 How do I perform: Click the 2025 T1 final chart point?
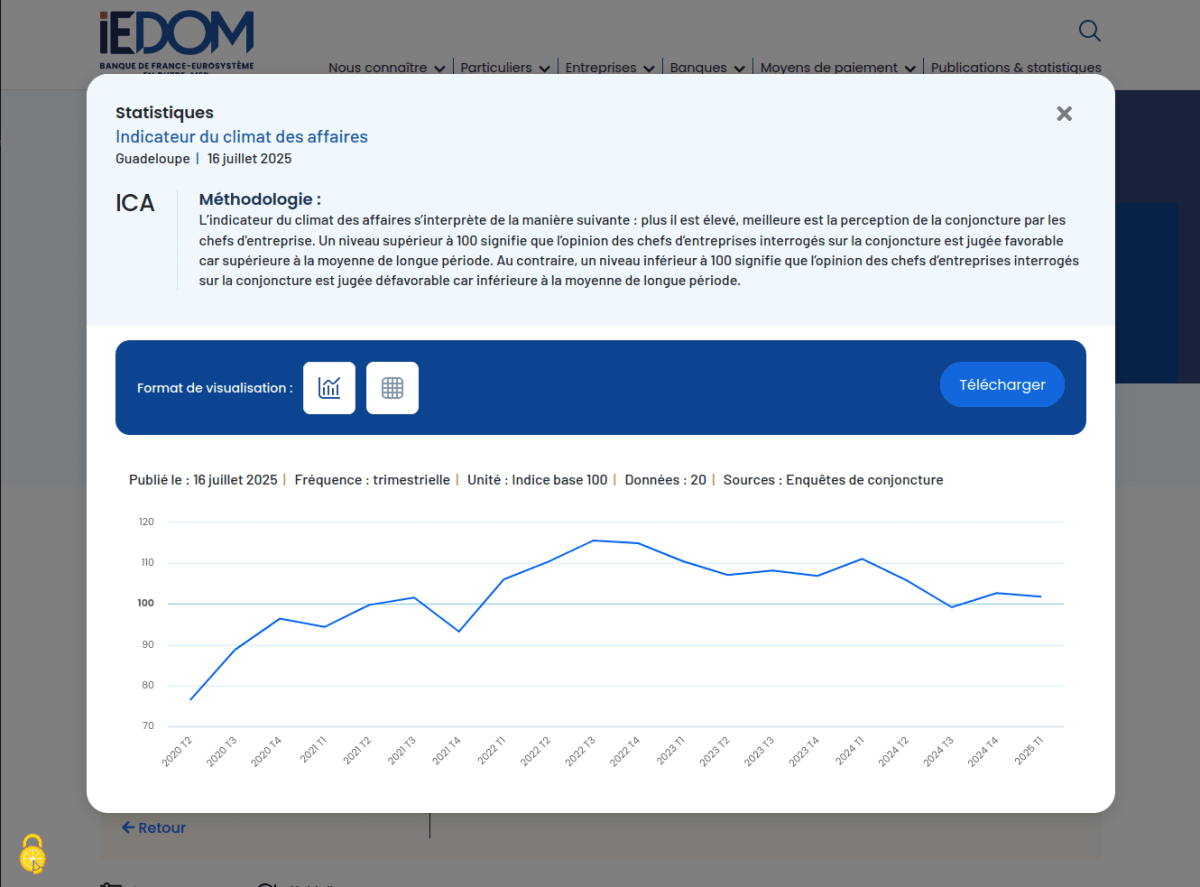1041,597
